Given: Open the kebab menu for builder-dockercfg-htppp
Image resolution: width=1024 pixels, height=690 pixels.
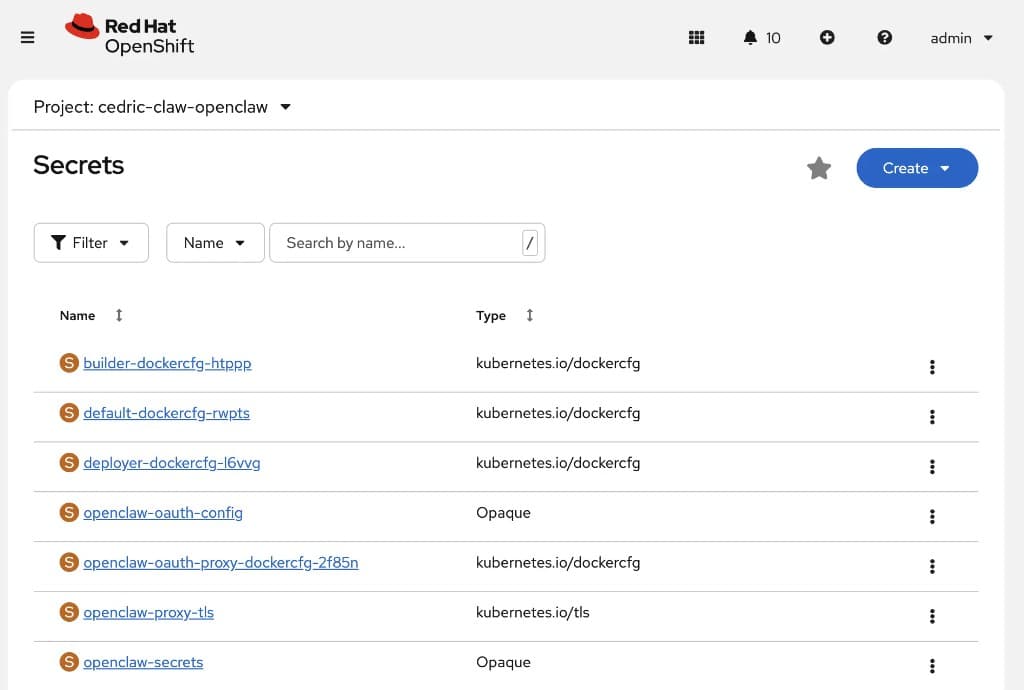Looking at the screenshot, I should pos(932,367).
